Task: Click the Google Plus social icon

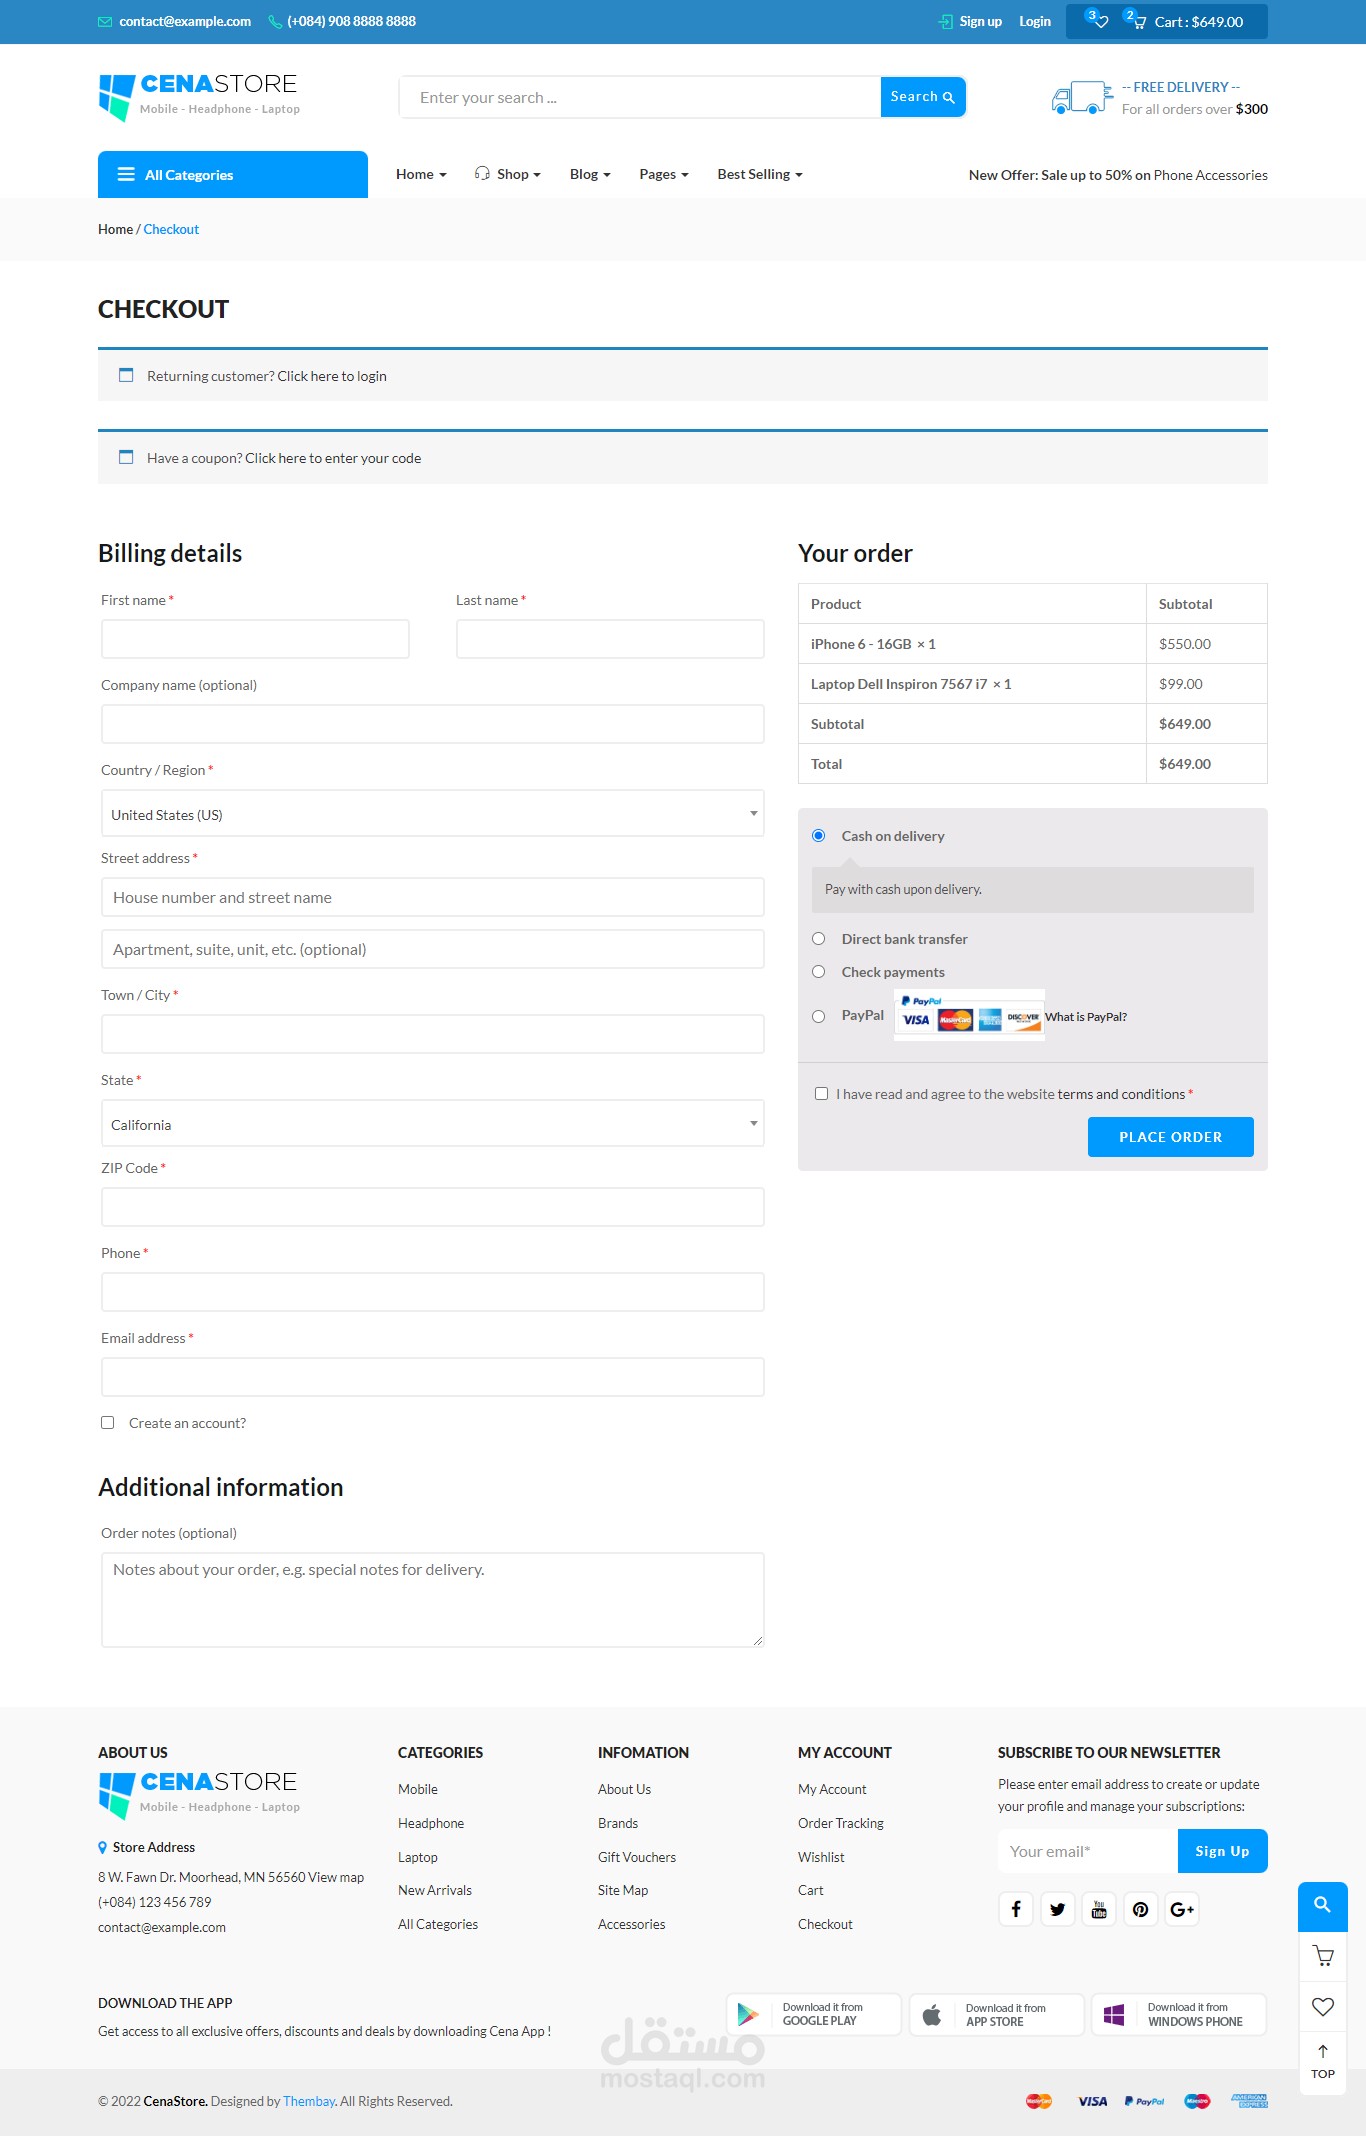Action: [x=1182, y=1909]
